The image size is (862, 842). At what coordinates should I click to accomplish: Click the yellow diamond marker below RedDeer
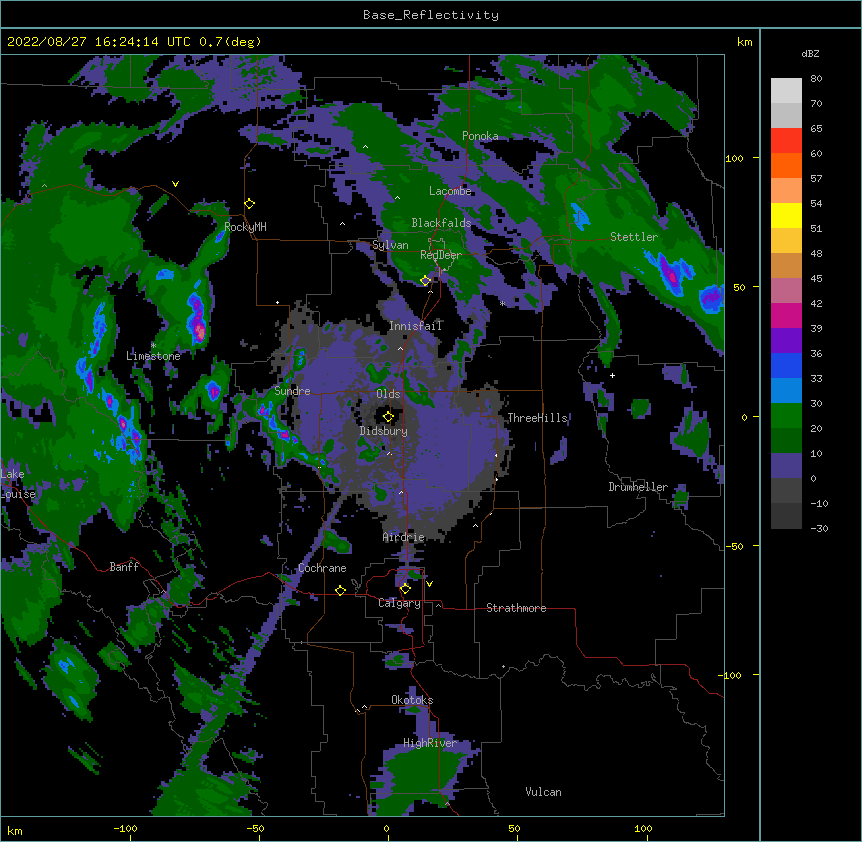pyautogui.click(x=426, y=281)
